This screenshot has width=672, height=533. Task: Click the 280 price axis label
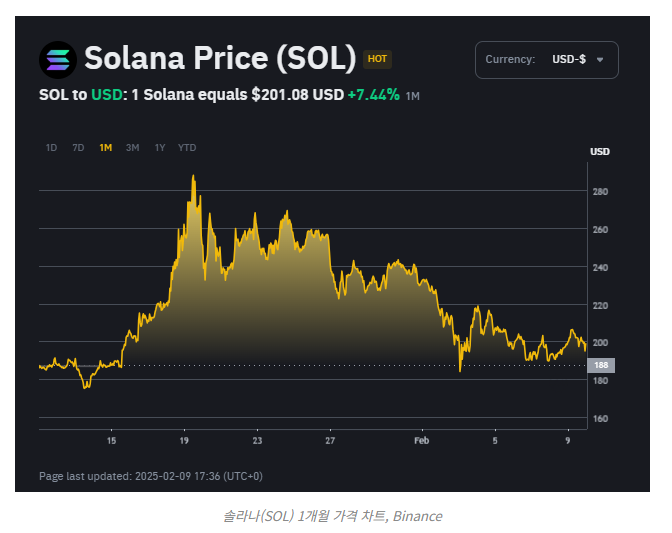(x=600, y=191)
